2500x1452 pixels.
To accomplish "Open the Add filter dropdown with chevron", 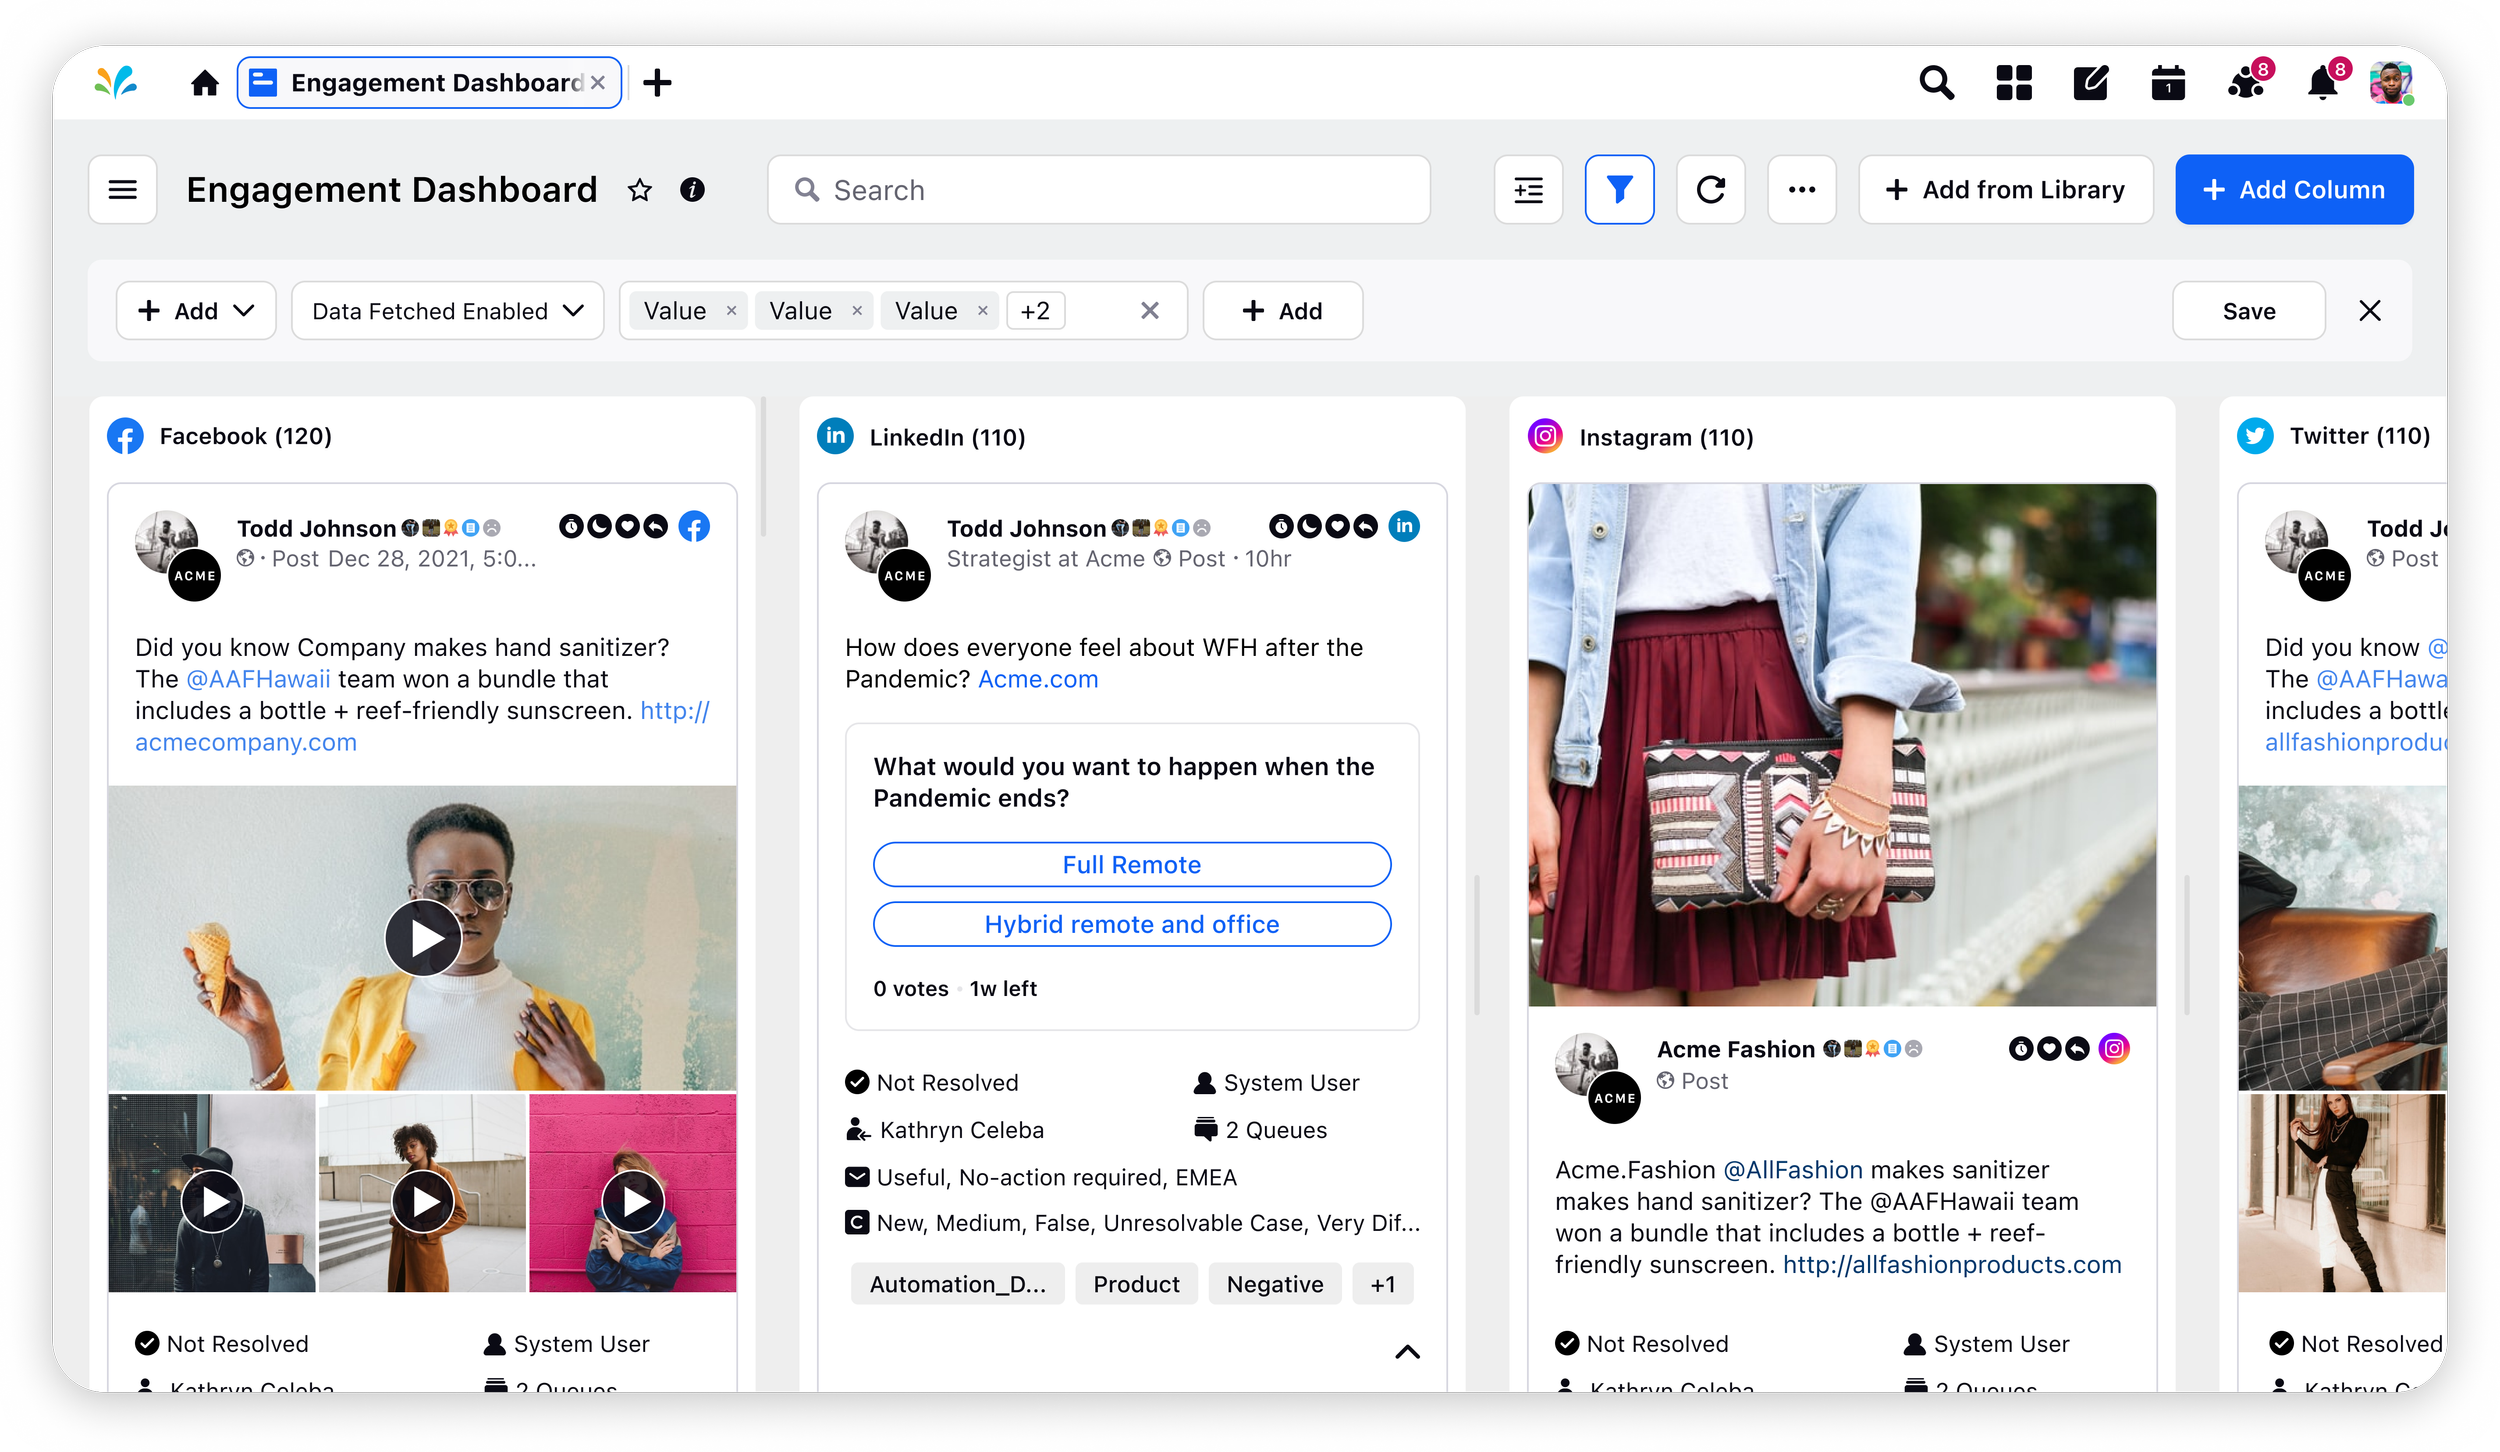I will pos(196,311).
